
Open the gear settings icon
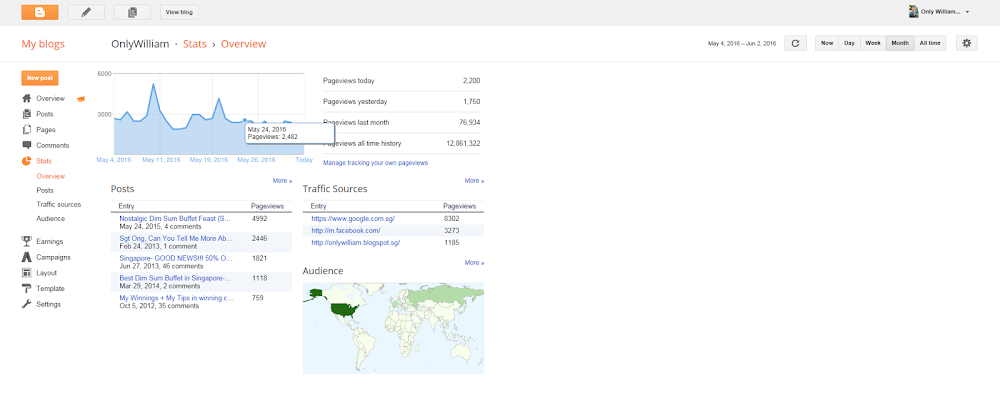tap(967, 43)
